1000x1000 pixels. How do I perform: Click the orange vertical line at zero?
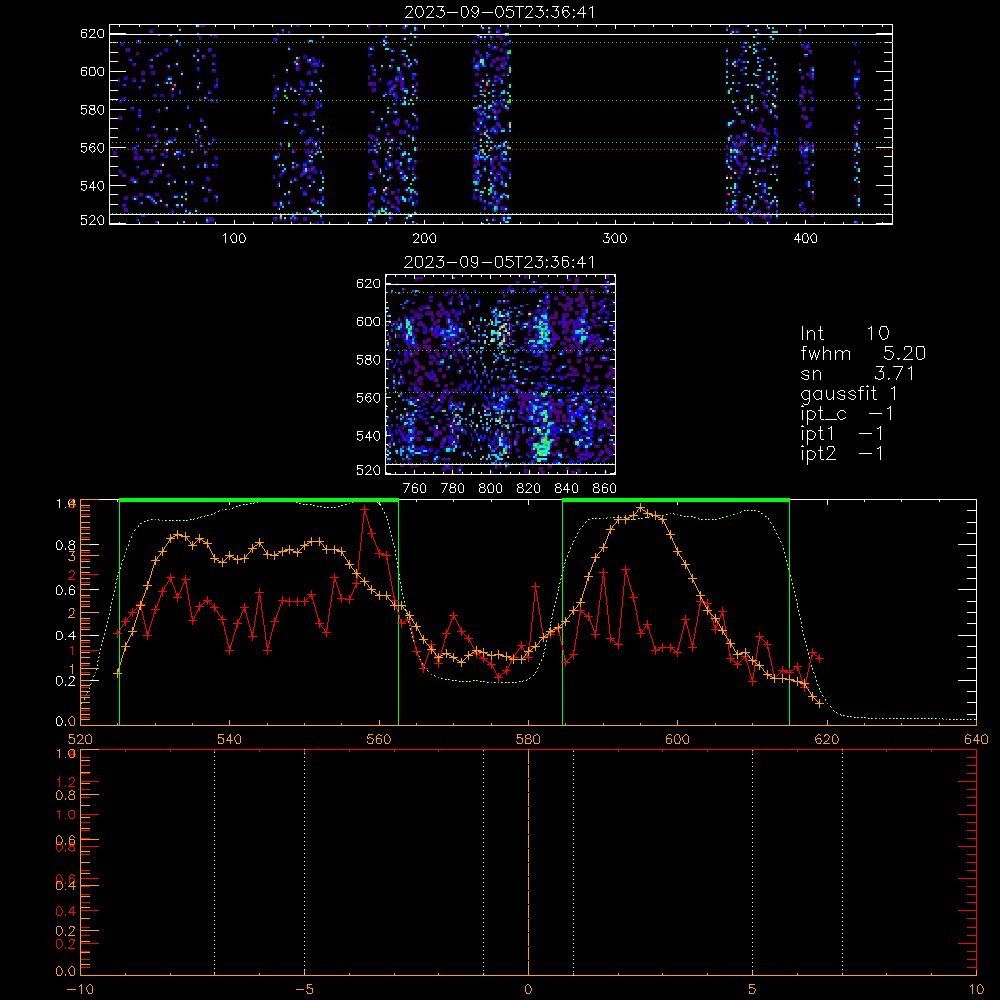528,861
